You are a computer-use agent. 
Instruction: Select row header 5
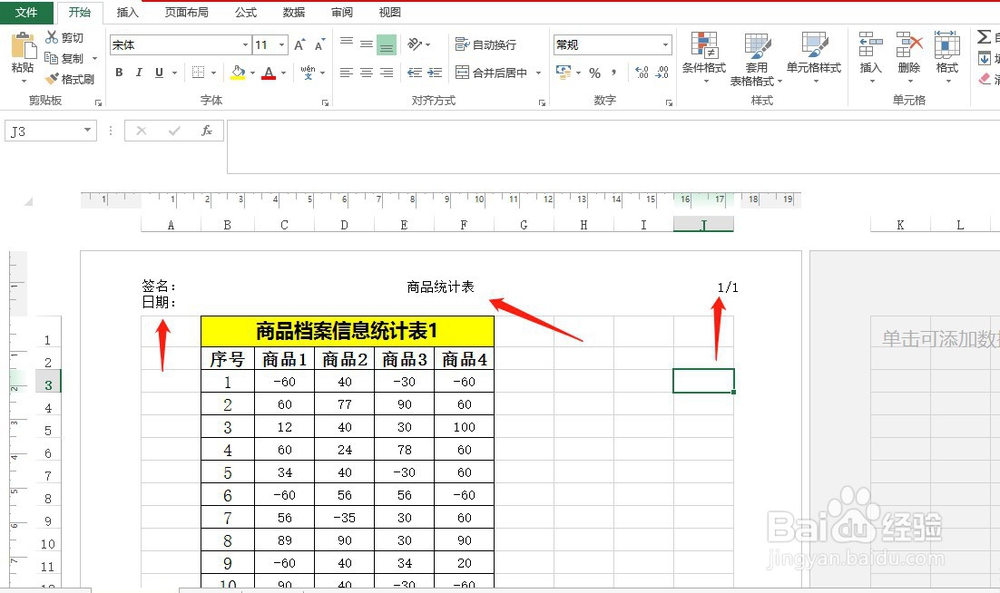(48, 430)
